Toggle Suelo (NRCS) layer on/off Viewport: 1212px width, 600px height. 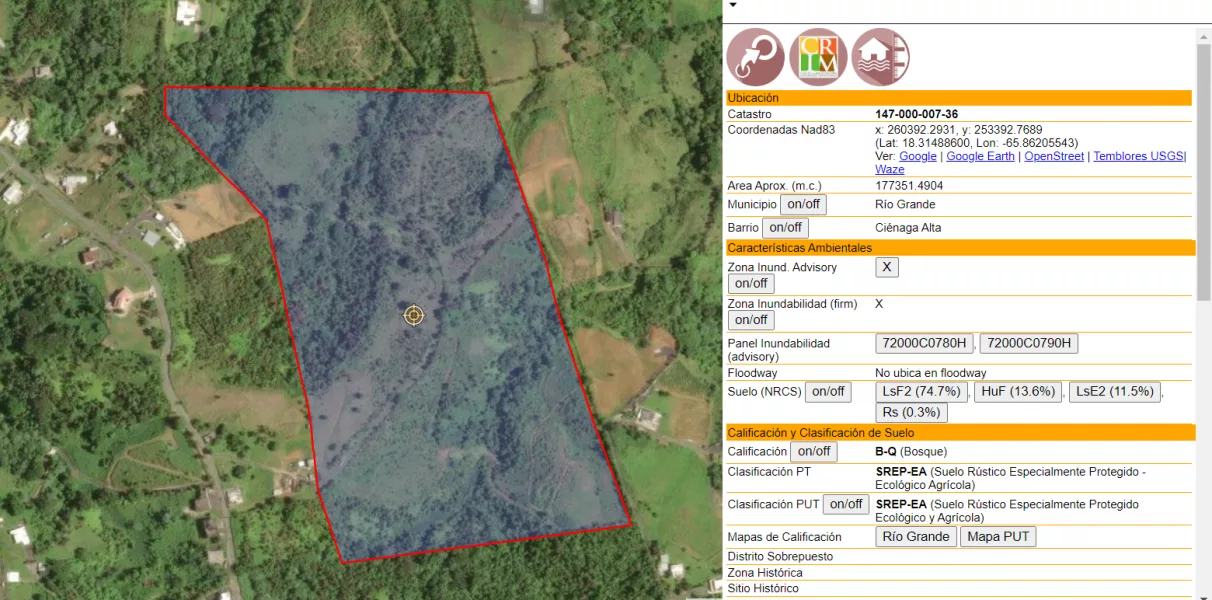click(828, 391)
